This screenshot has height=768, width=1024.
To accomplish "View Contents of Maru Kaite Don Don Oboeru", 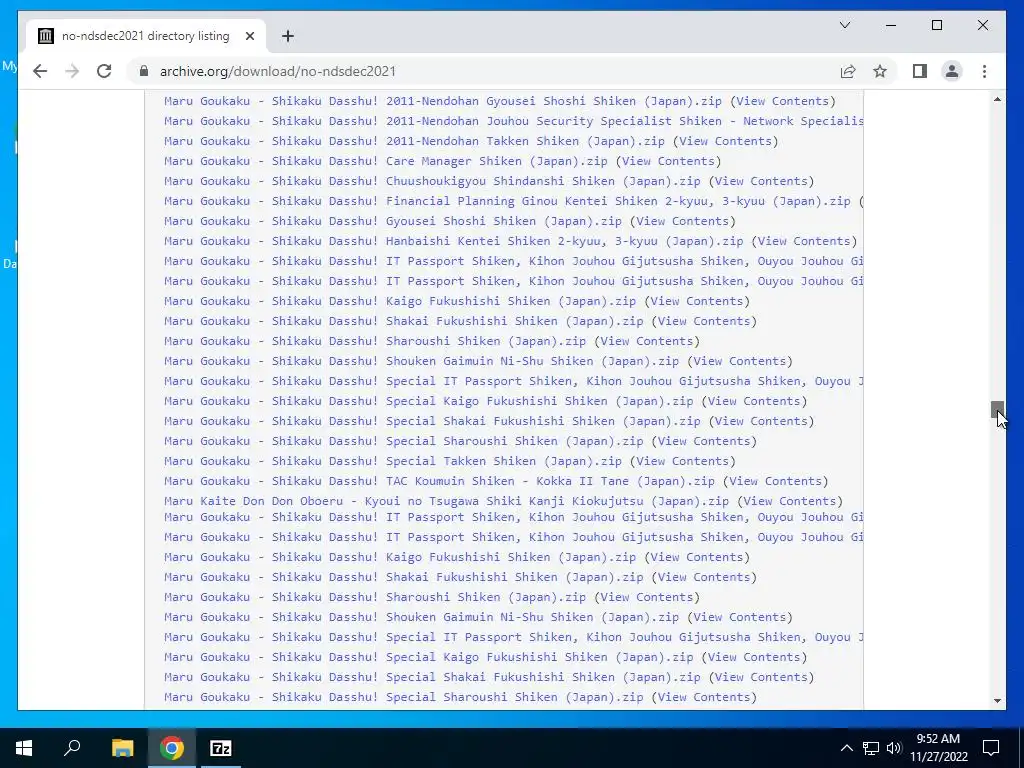I will 790,501.
